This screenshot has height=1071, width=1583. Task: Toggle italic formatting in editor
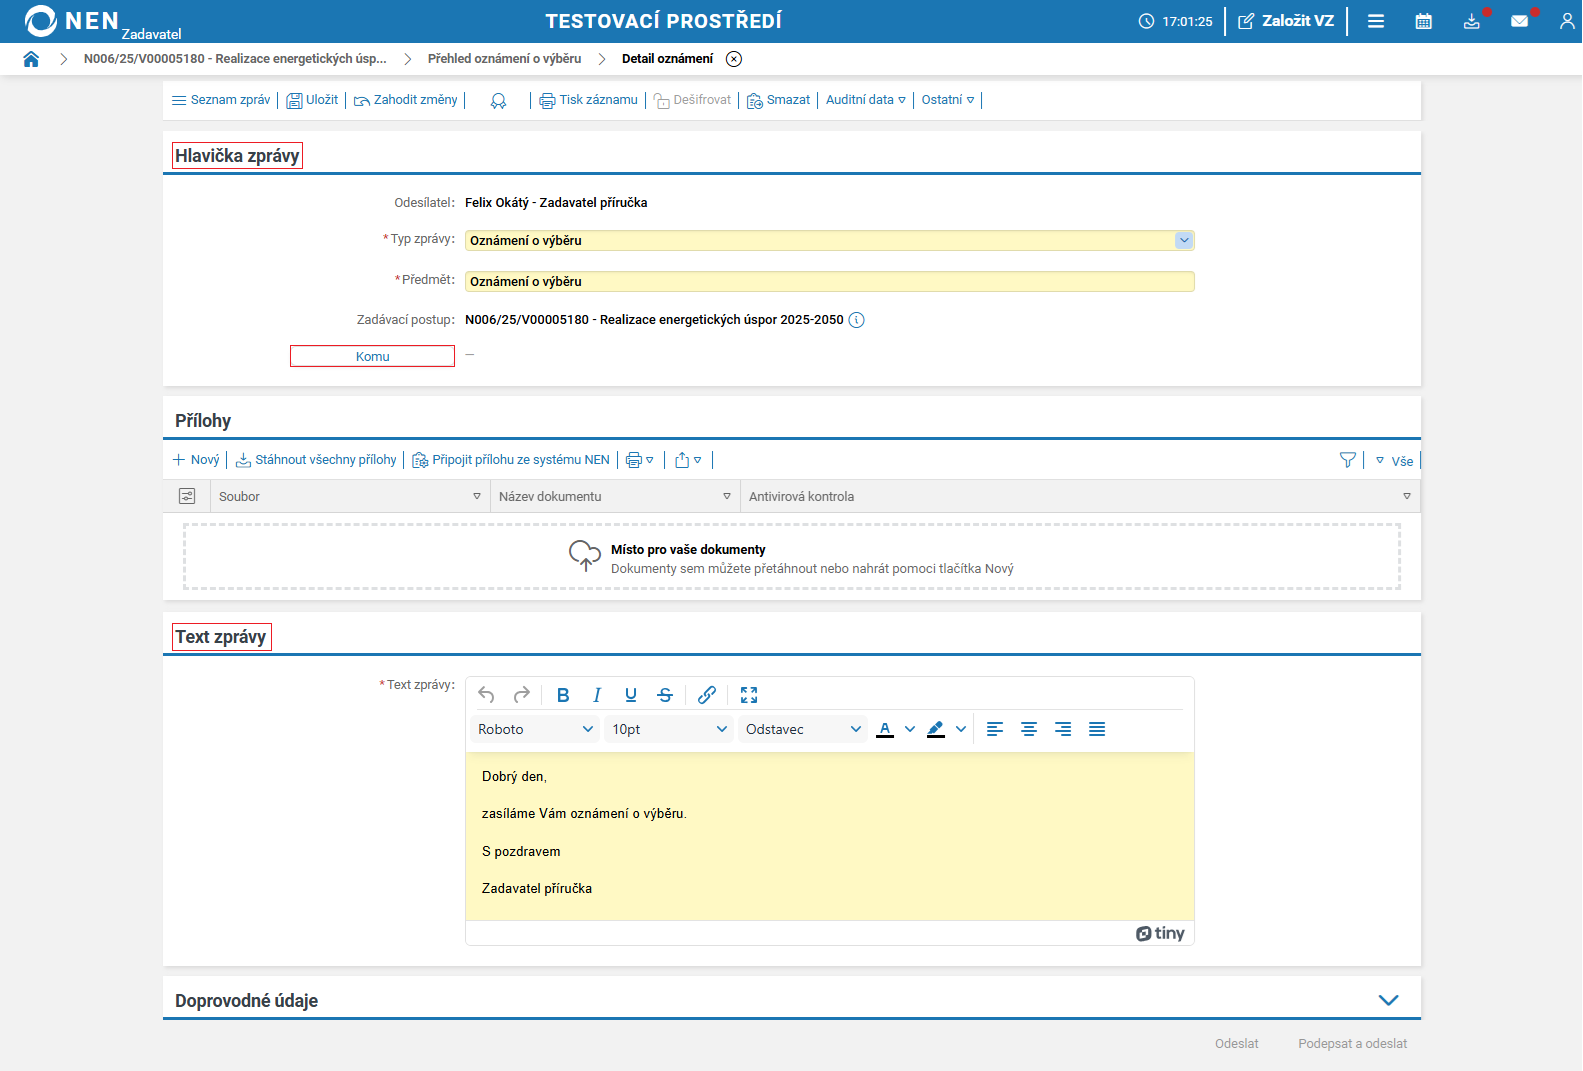click(597, 695)
